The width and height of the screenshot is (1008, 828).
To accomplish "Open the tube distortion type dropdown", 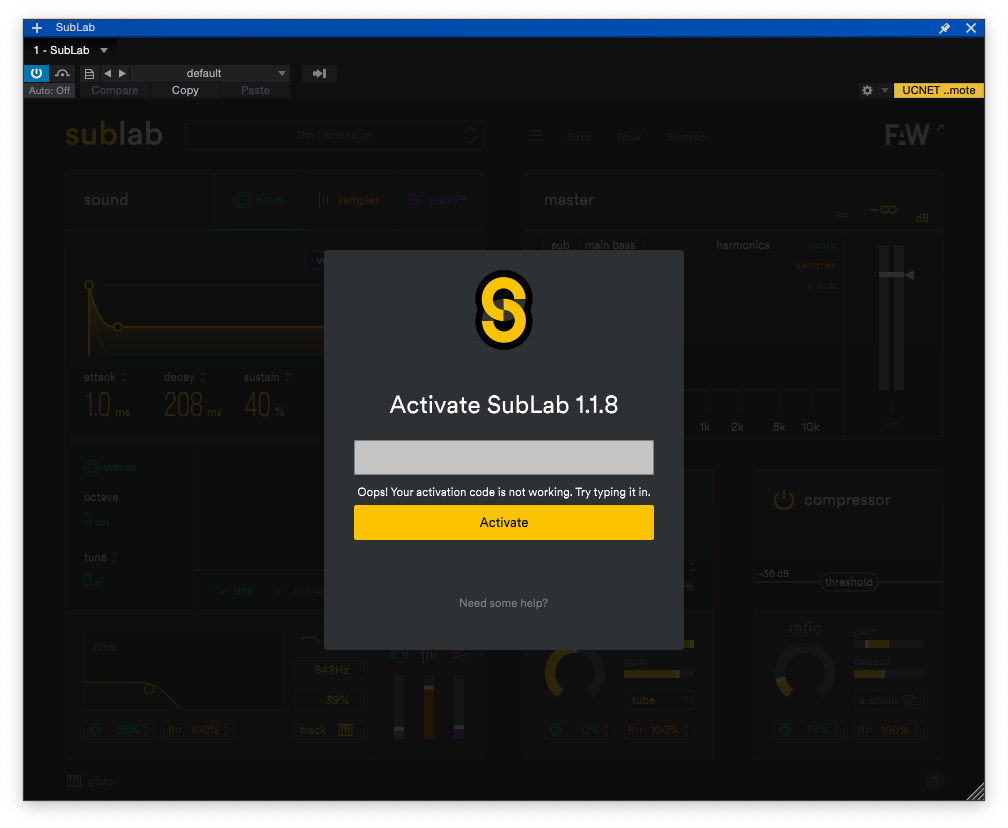I will click(658, 700).
